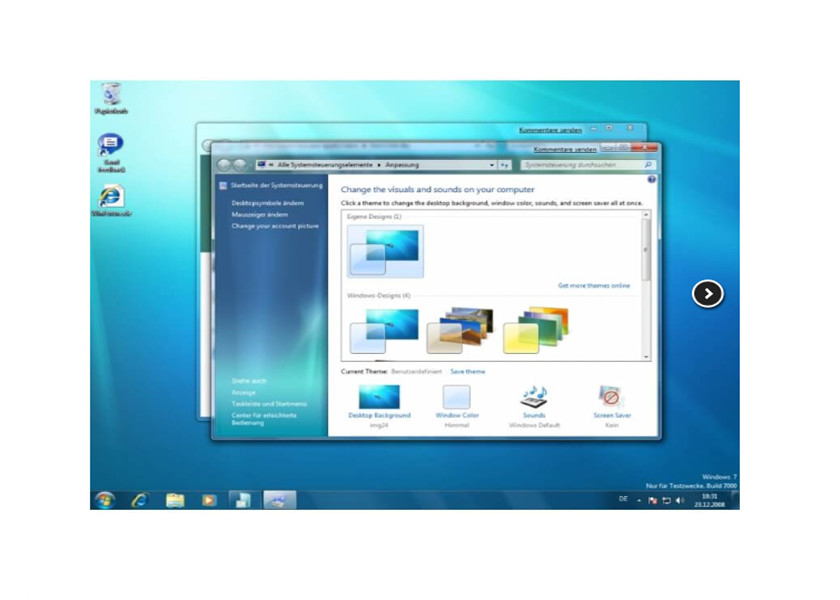Open Windows Media Player from taskbar

(x=208, y=499)
